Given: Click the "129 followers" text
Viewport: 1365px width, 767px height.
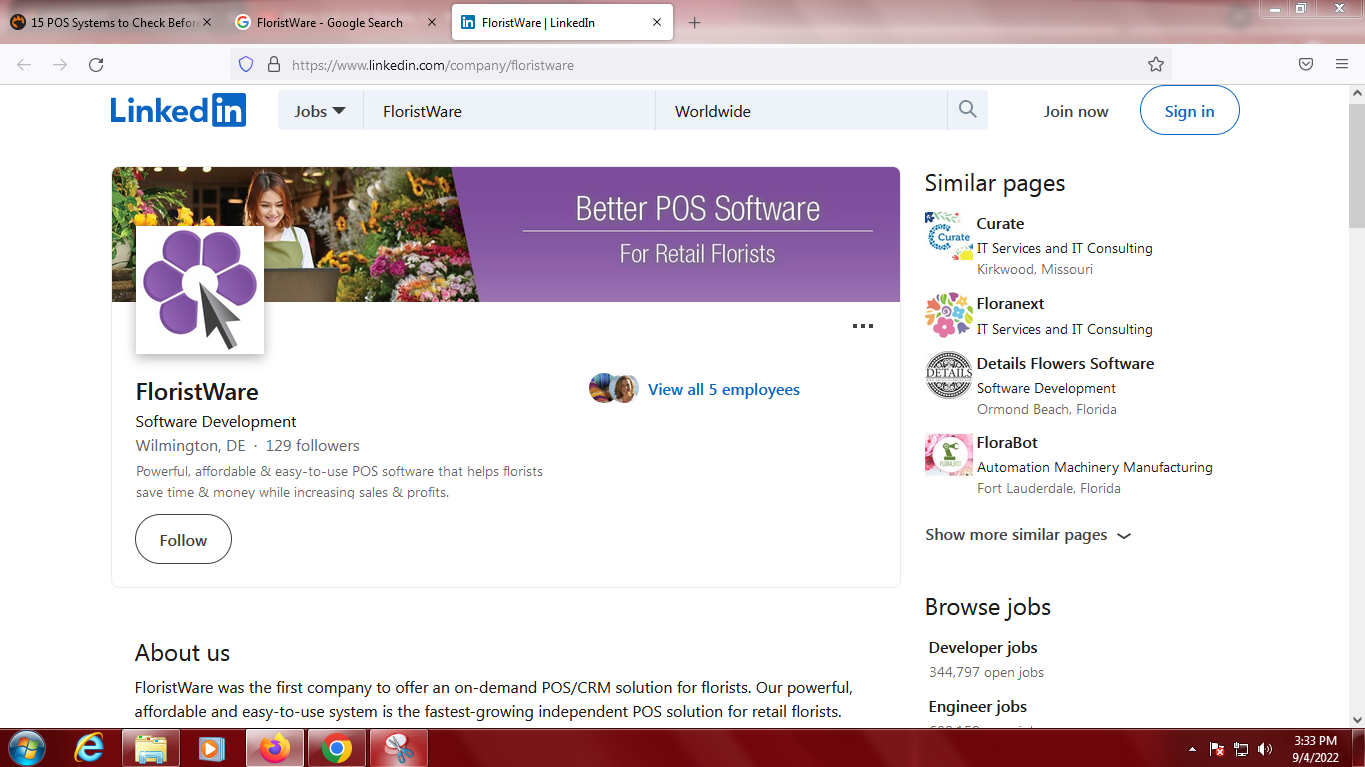Looking at the screenshot, I should [312, 445].
